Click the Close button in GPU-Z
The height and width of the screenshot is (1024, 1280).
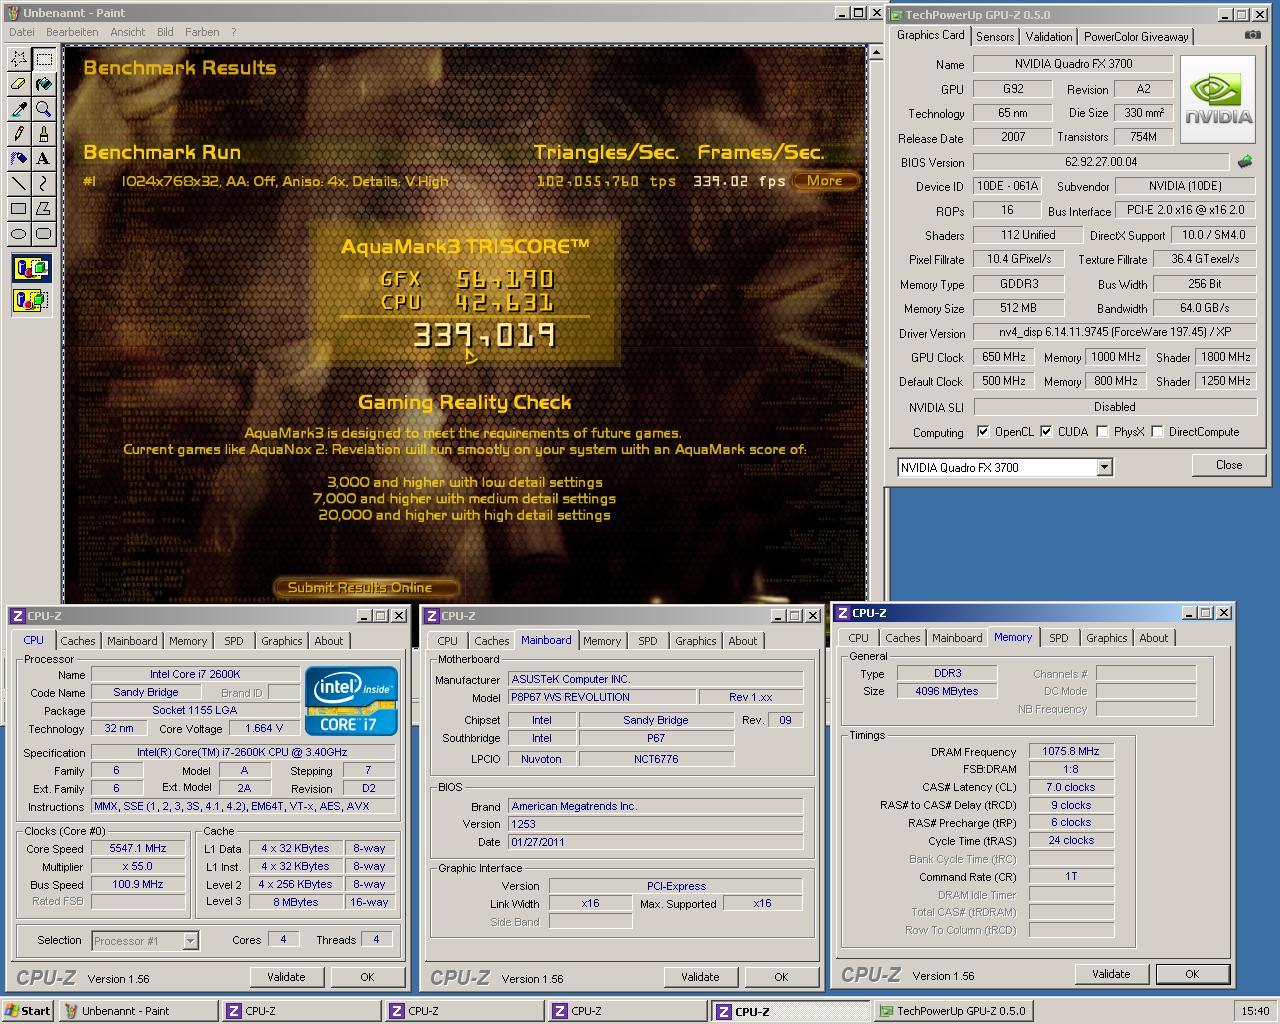tap(1229, 465)
